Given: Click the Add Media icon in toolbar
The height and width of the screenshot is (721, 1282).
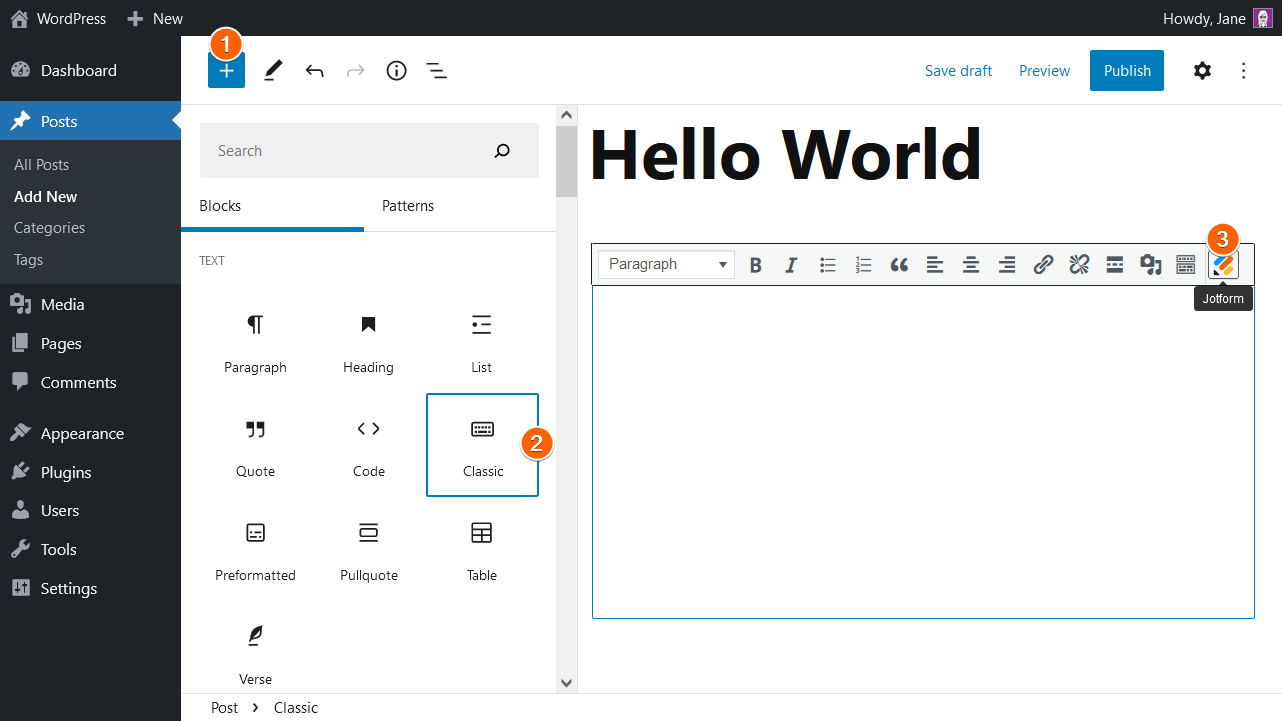Looking at the screenshot, I should click(x=1151, y=265).
